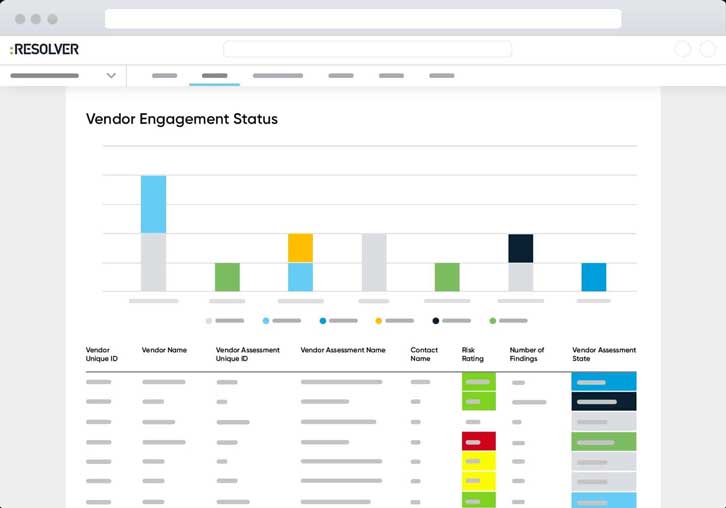Click the grey legend dot

click(209, 321)
